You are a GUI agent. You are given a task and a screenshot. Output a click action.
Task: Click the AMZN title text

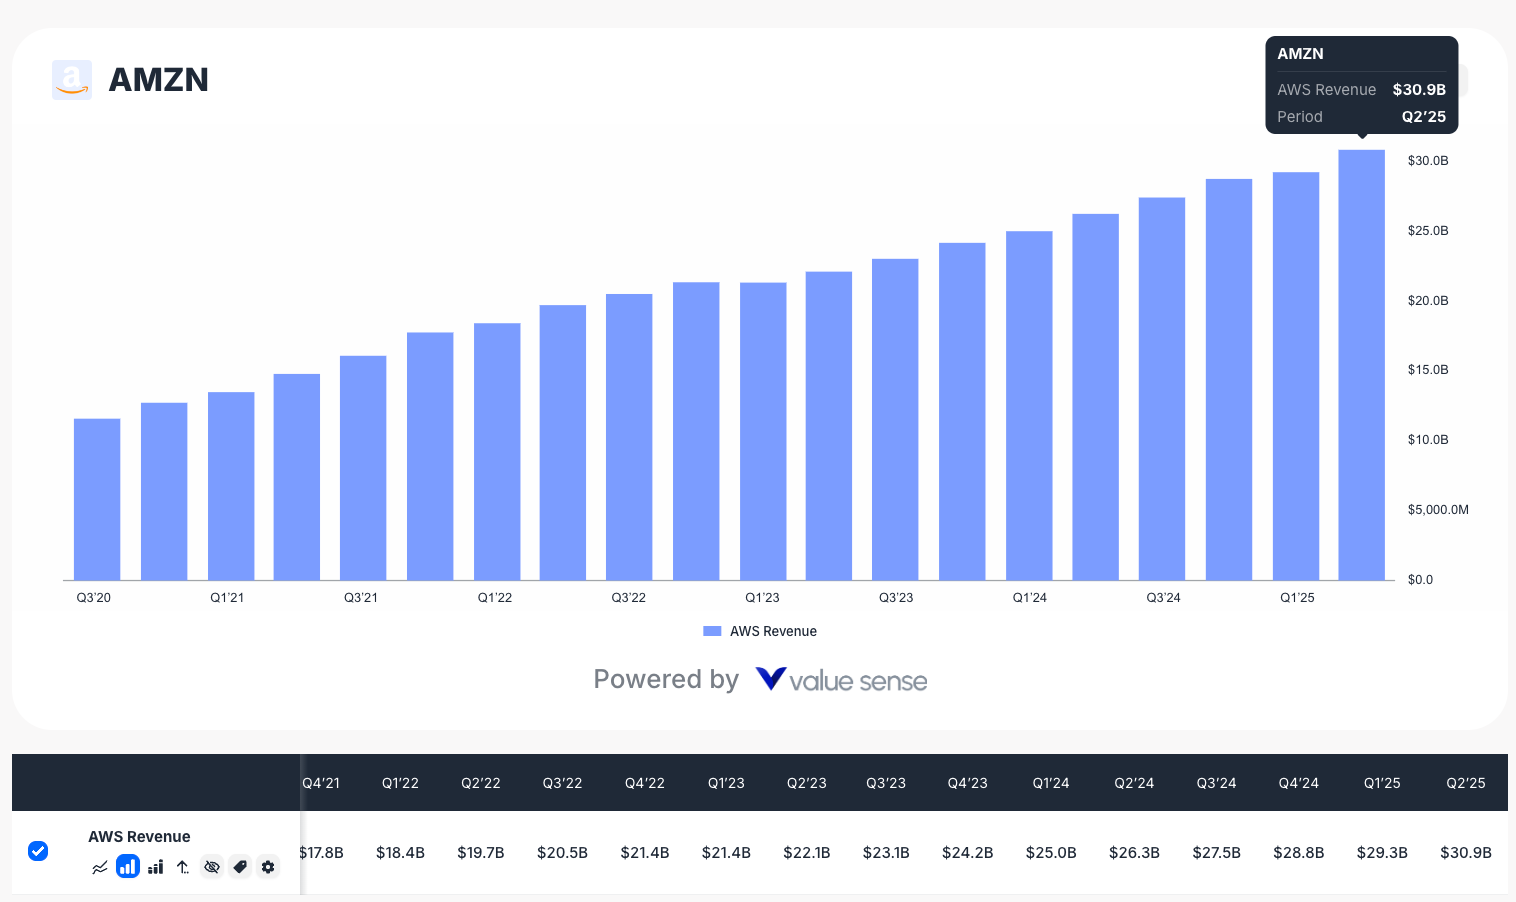159,80
